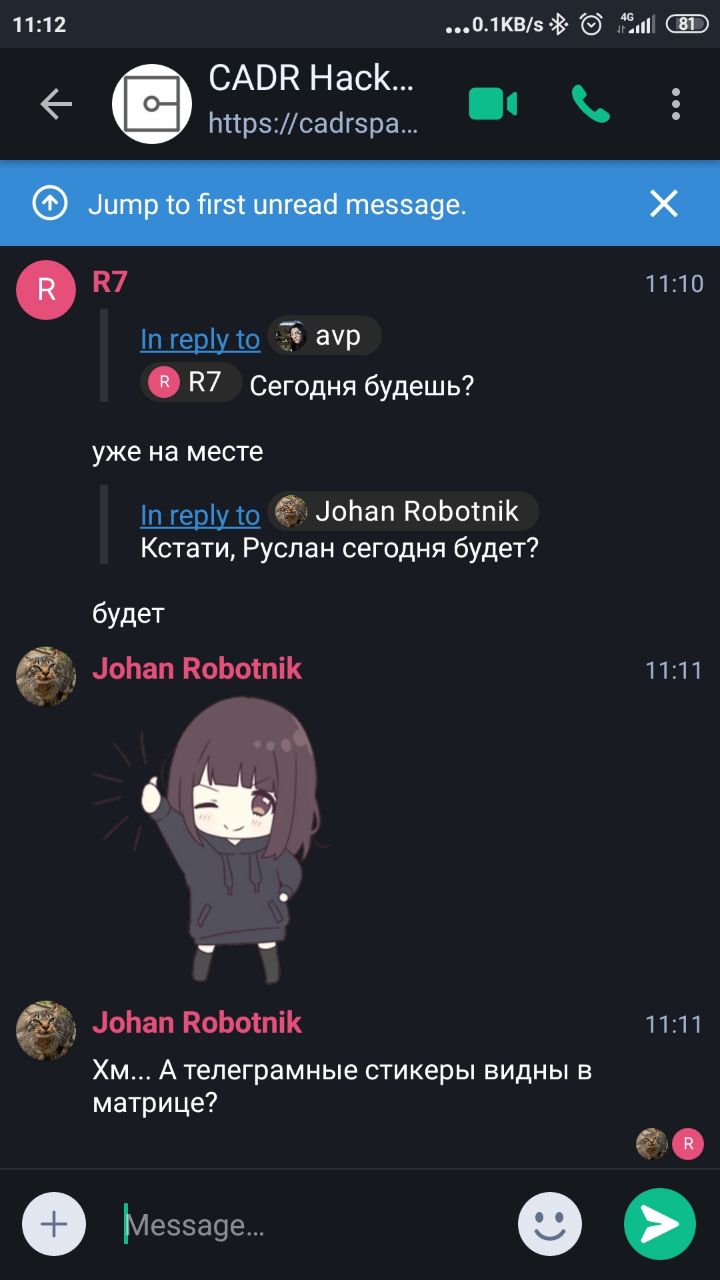Tap R7's pink avatar
This screenshot has height=1280, width=720.
click(46, 290)
